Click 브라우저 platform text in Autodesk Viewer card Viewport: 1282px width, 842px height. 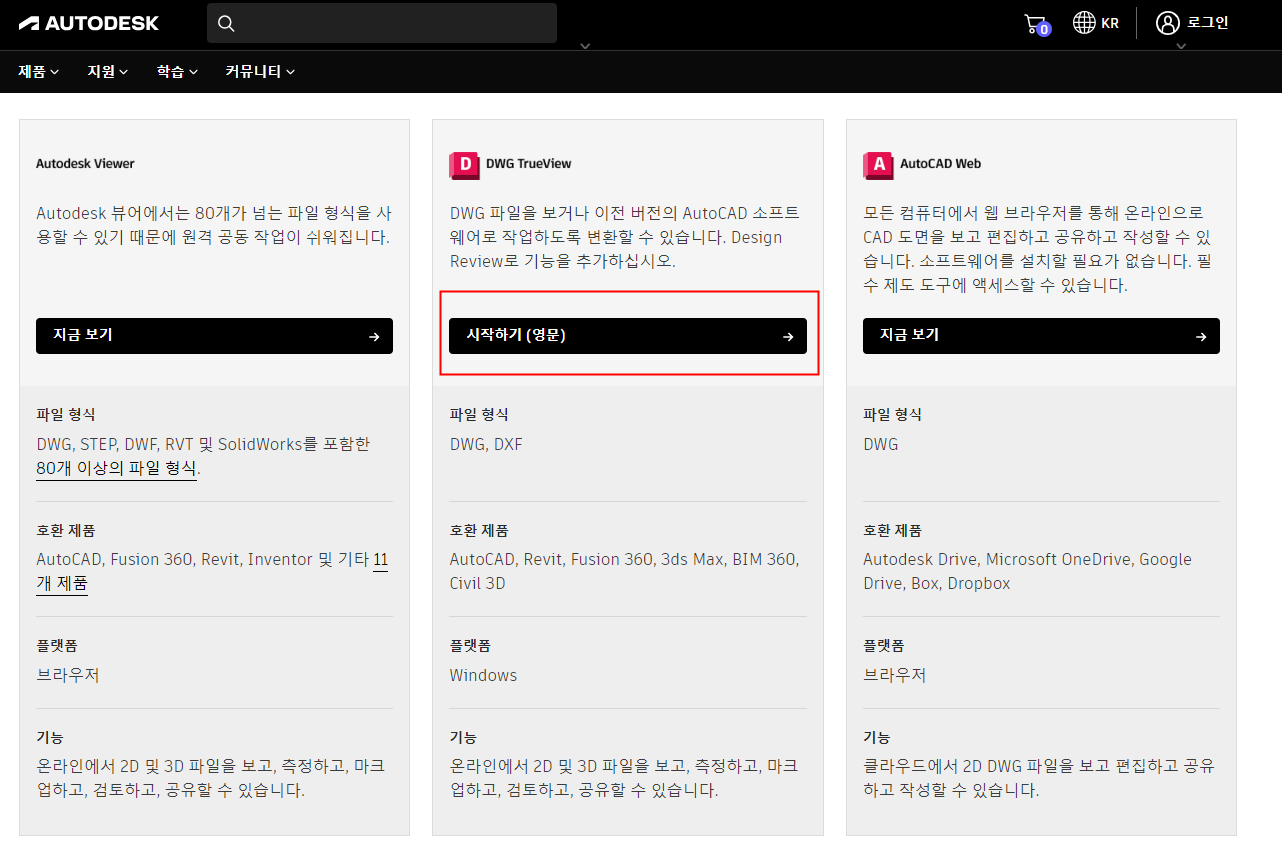click(x=68, y=675)
